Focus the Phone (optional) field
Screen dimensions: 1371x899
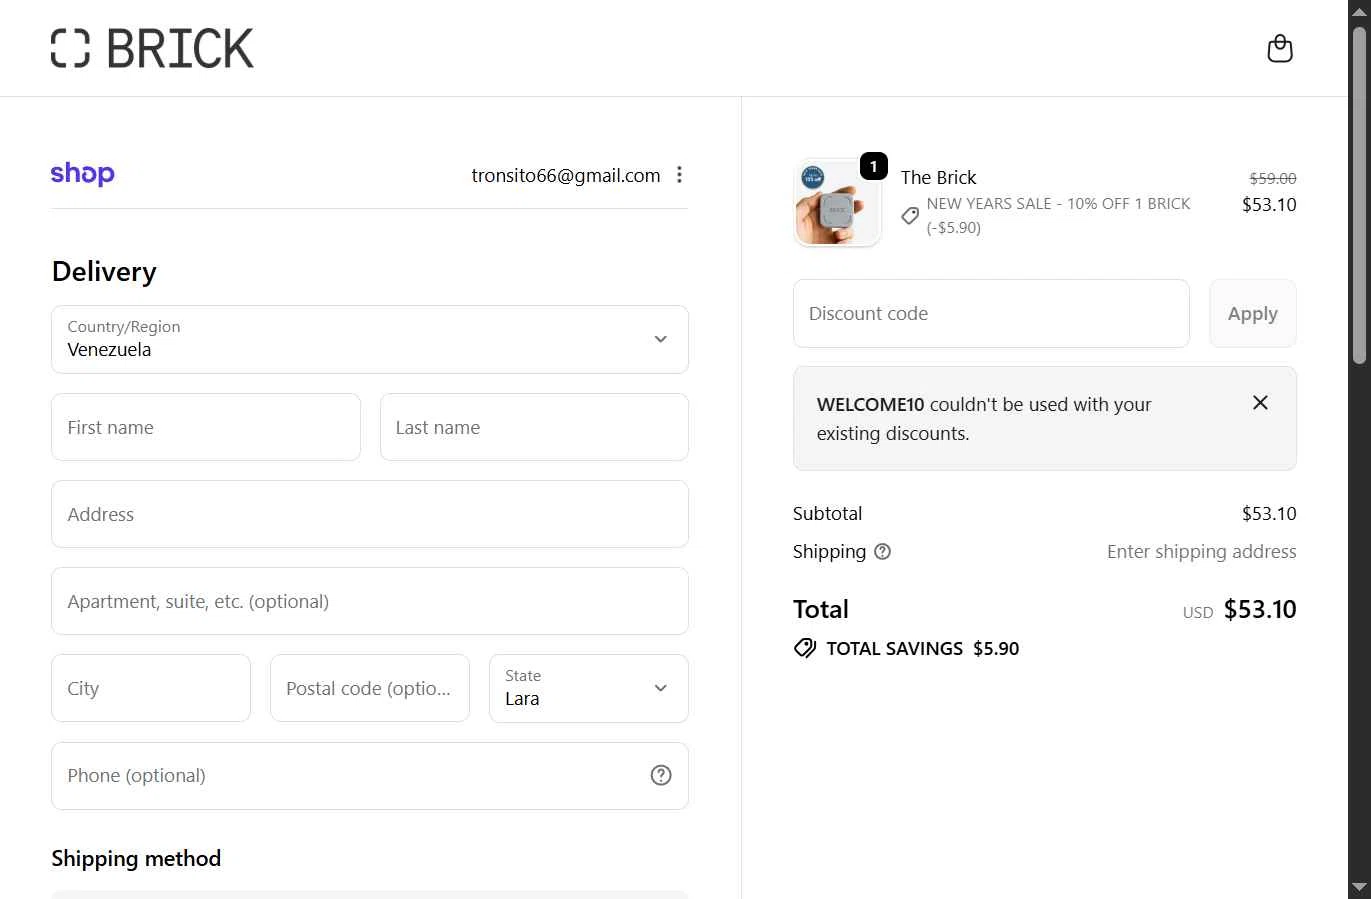(370, 775)
